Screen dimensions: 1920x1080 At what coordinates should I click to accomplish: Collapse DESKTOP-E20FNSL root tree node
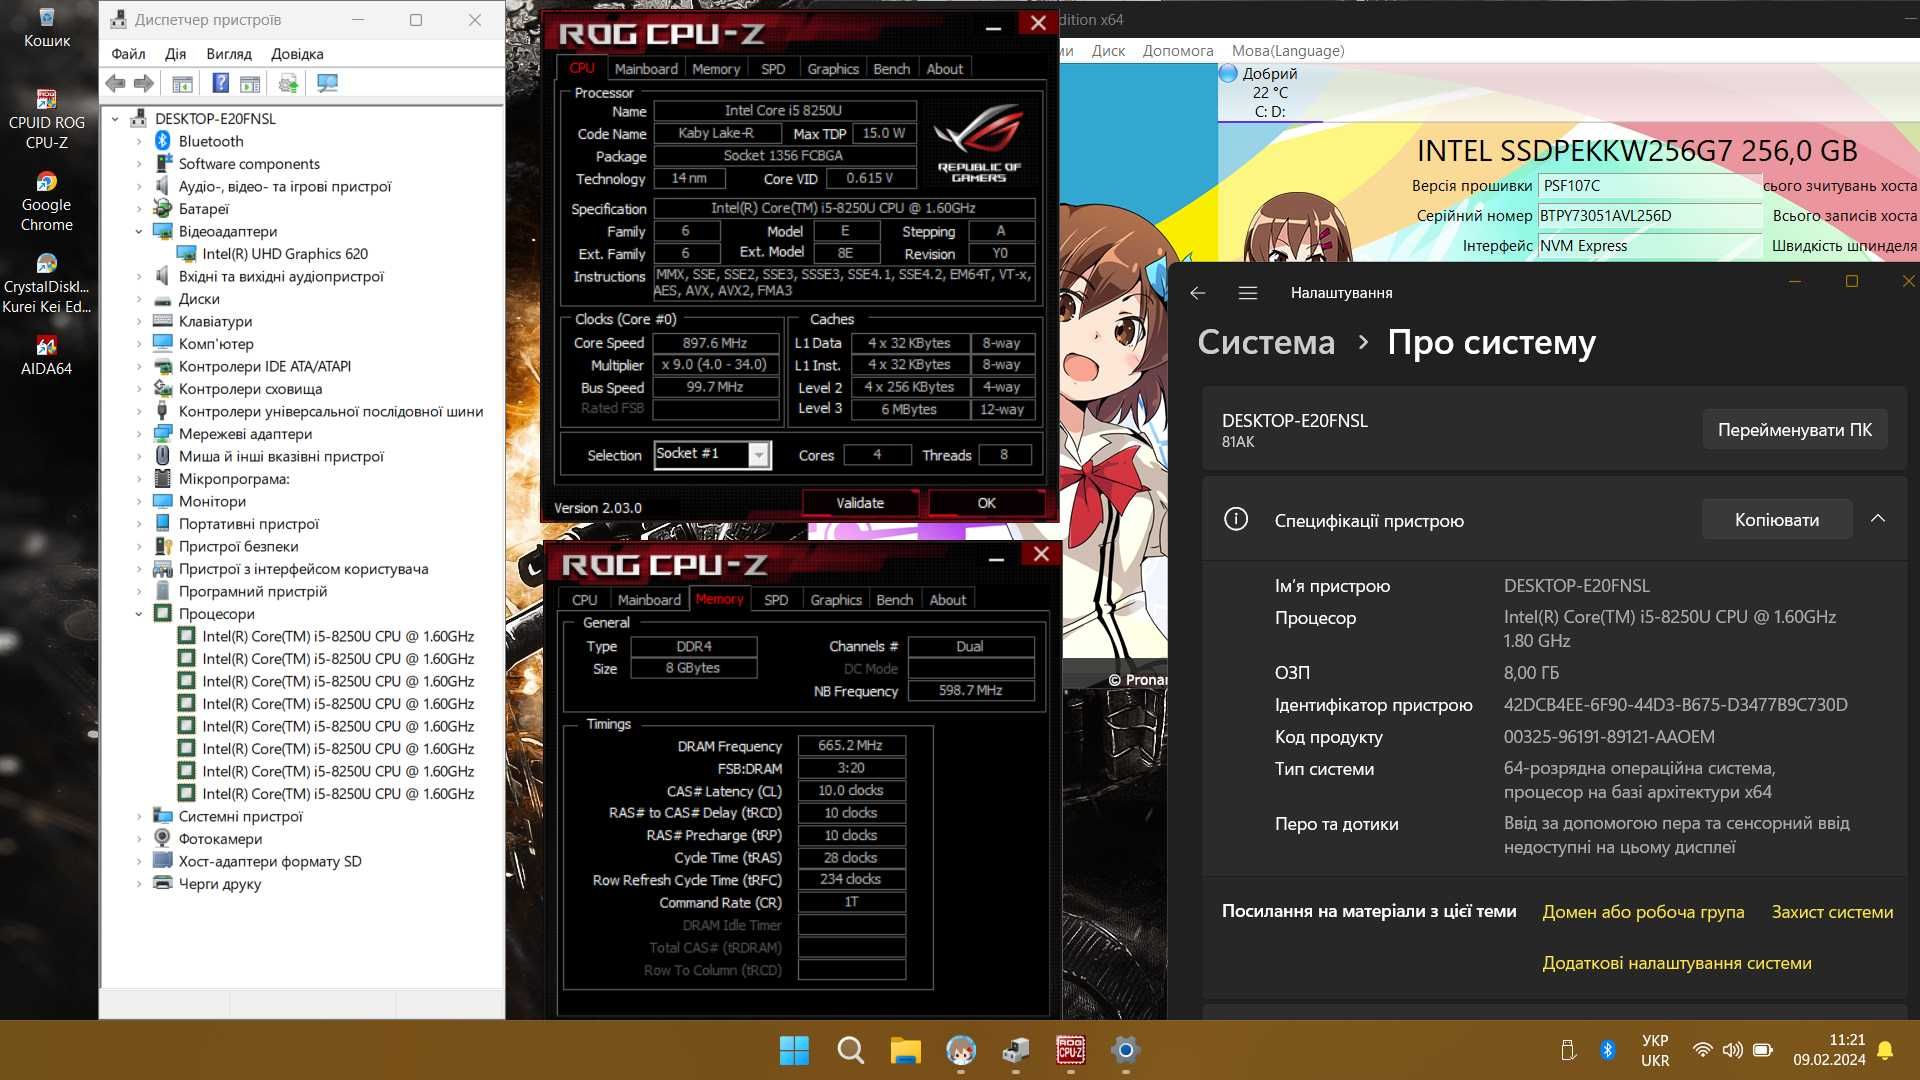coord(116,119)
